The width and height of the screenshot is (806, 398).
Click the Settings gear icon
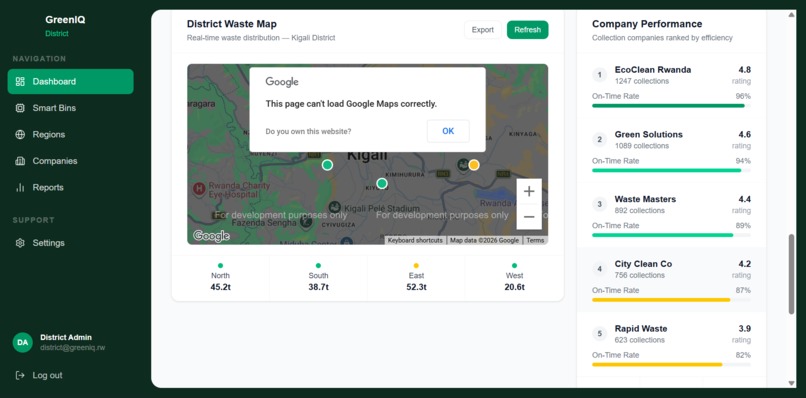coord(20,243)
